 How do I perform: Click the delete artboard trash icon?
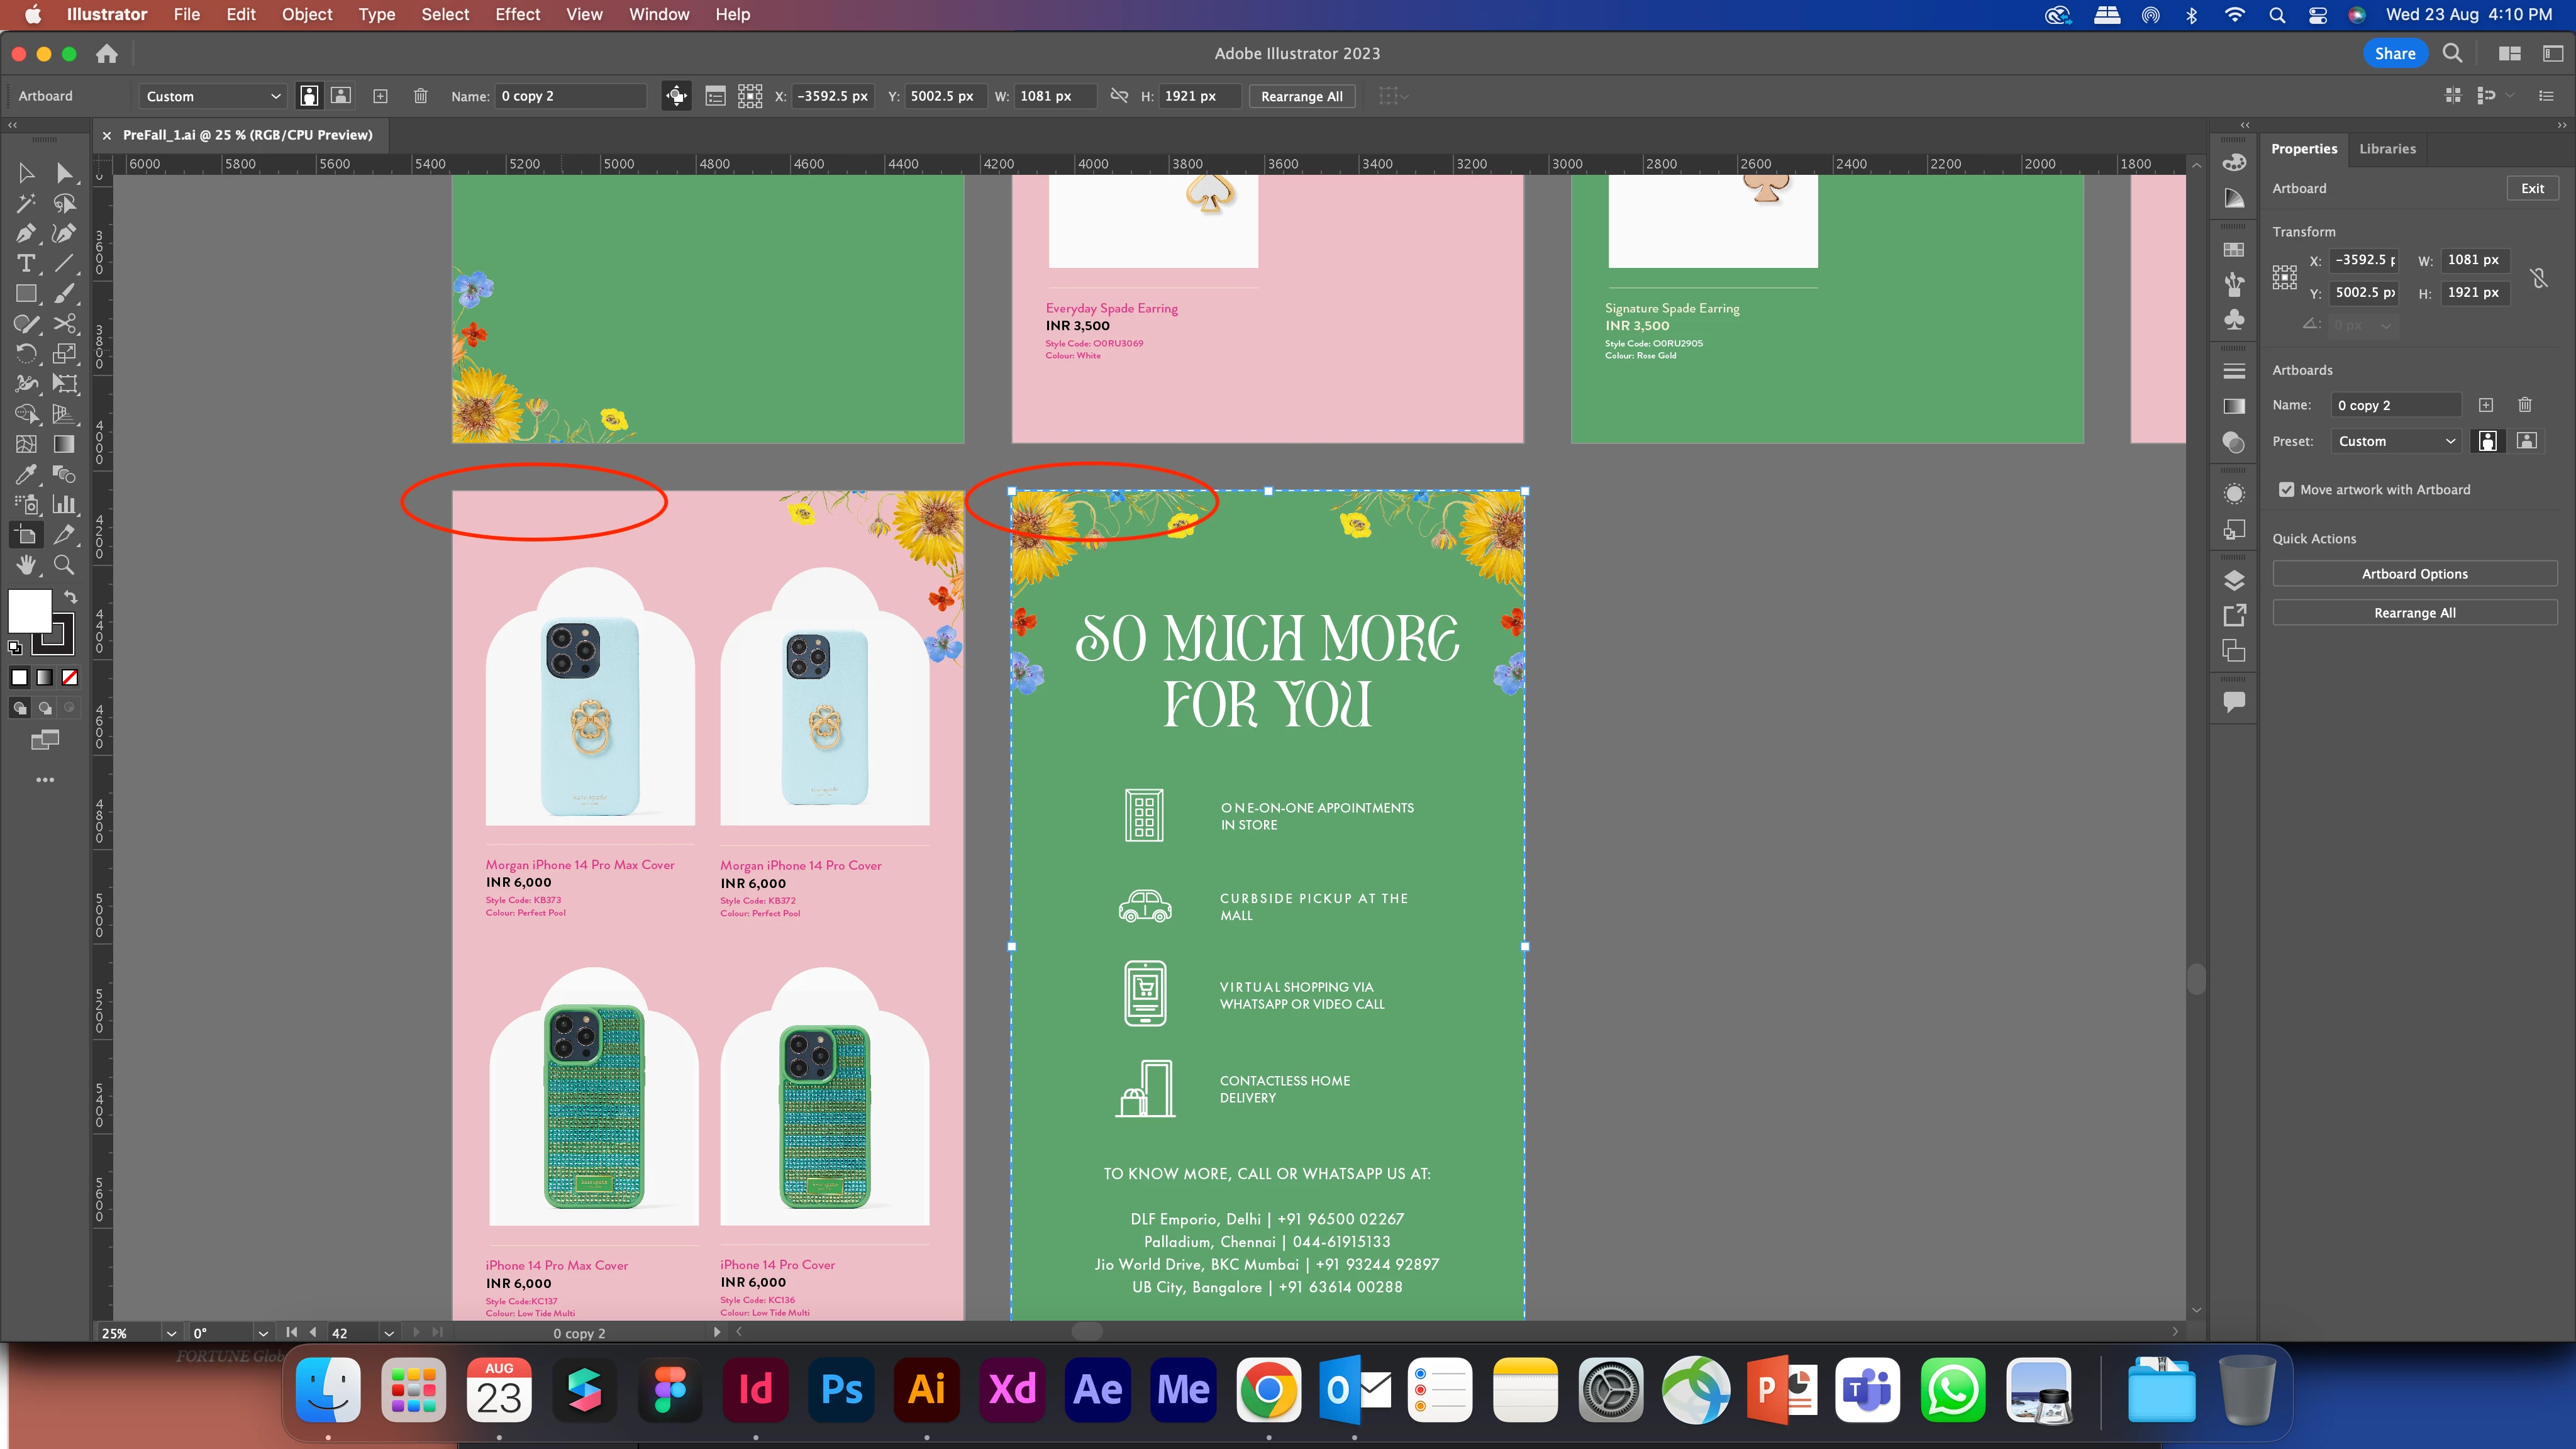pos(420,96)
